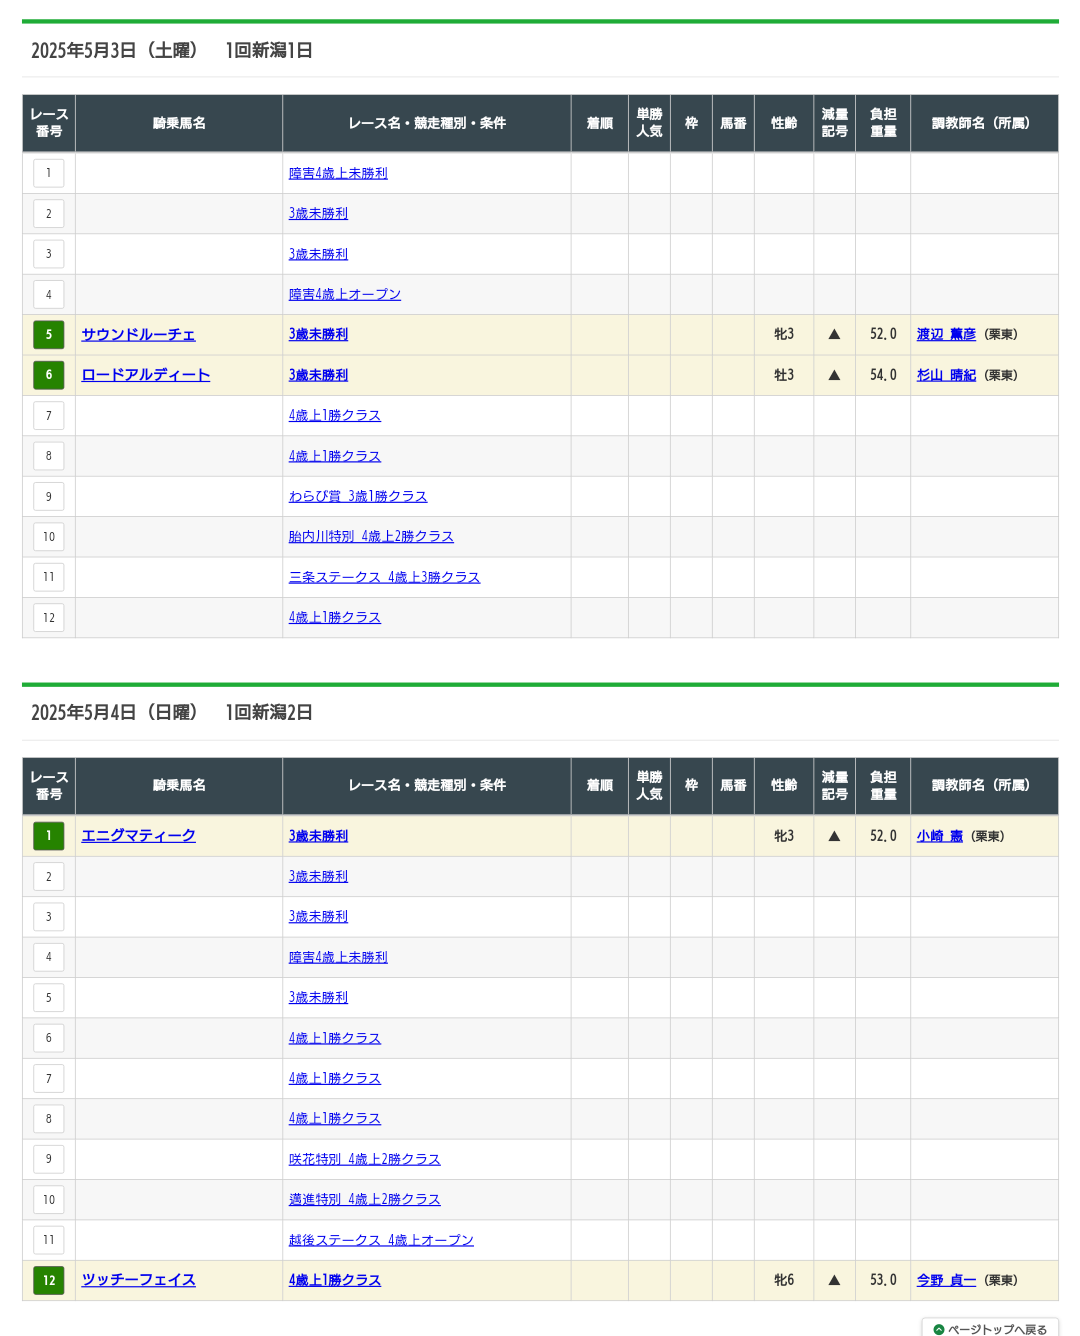Open 邁進特別 4歳上2勝クラス race link

365,1199
